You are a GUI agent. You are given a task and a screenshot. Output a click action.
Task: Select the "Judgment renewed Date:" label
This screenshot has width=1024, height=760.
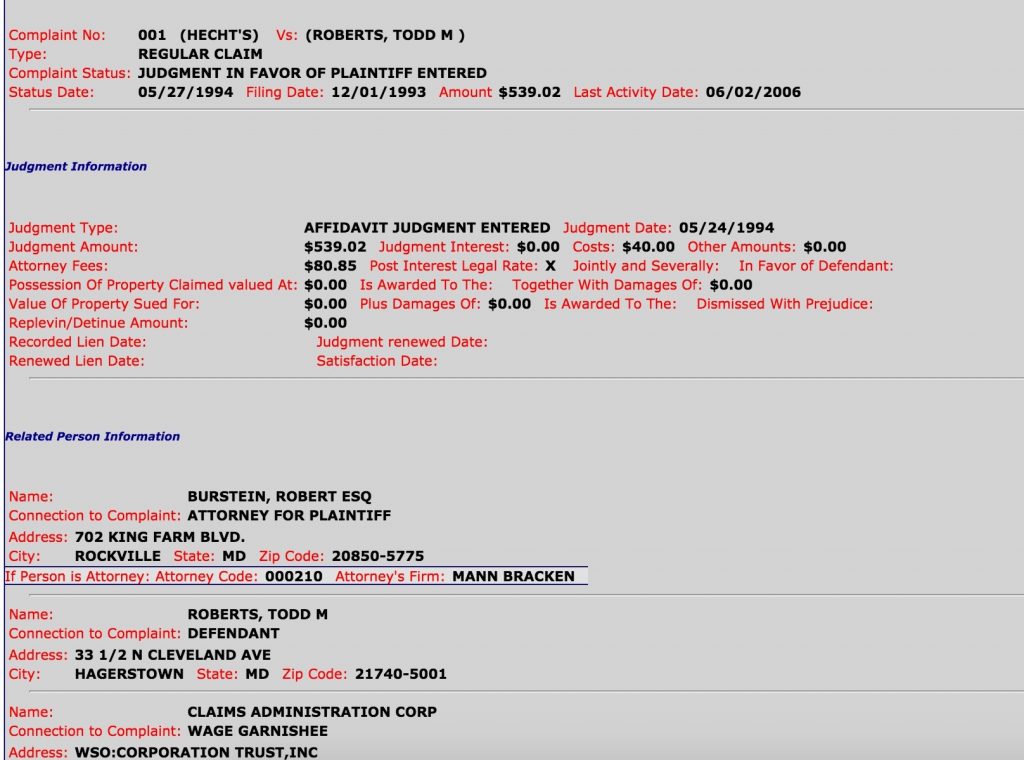click(x=402, y=341)
